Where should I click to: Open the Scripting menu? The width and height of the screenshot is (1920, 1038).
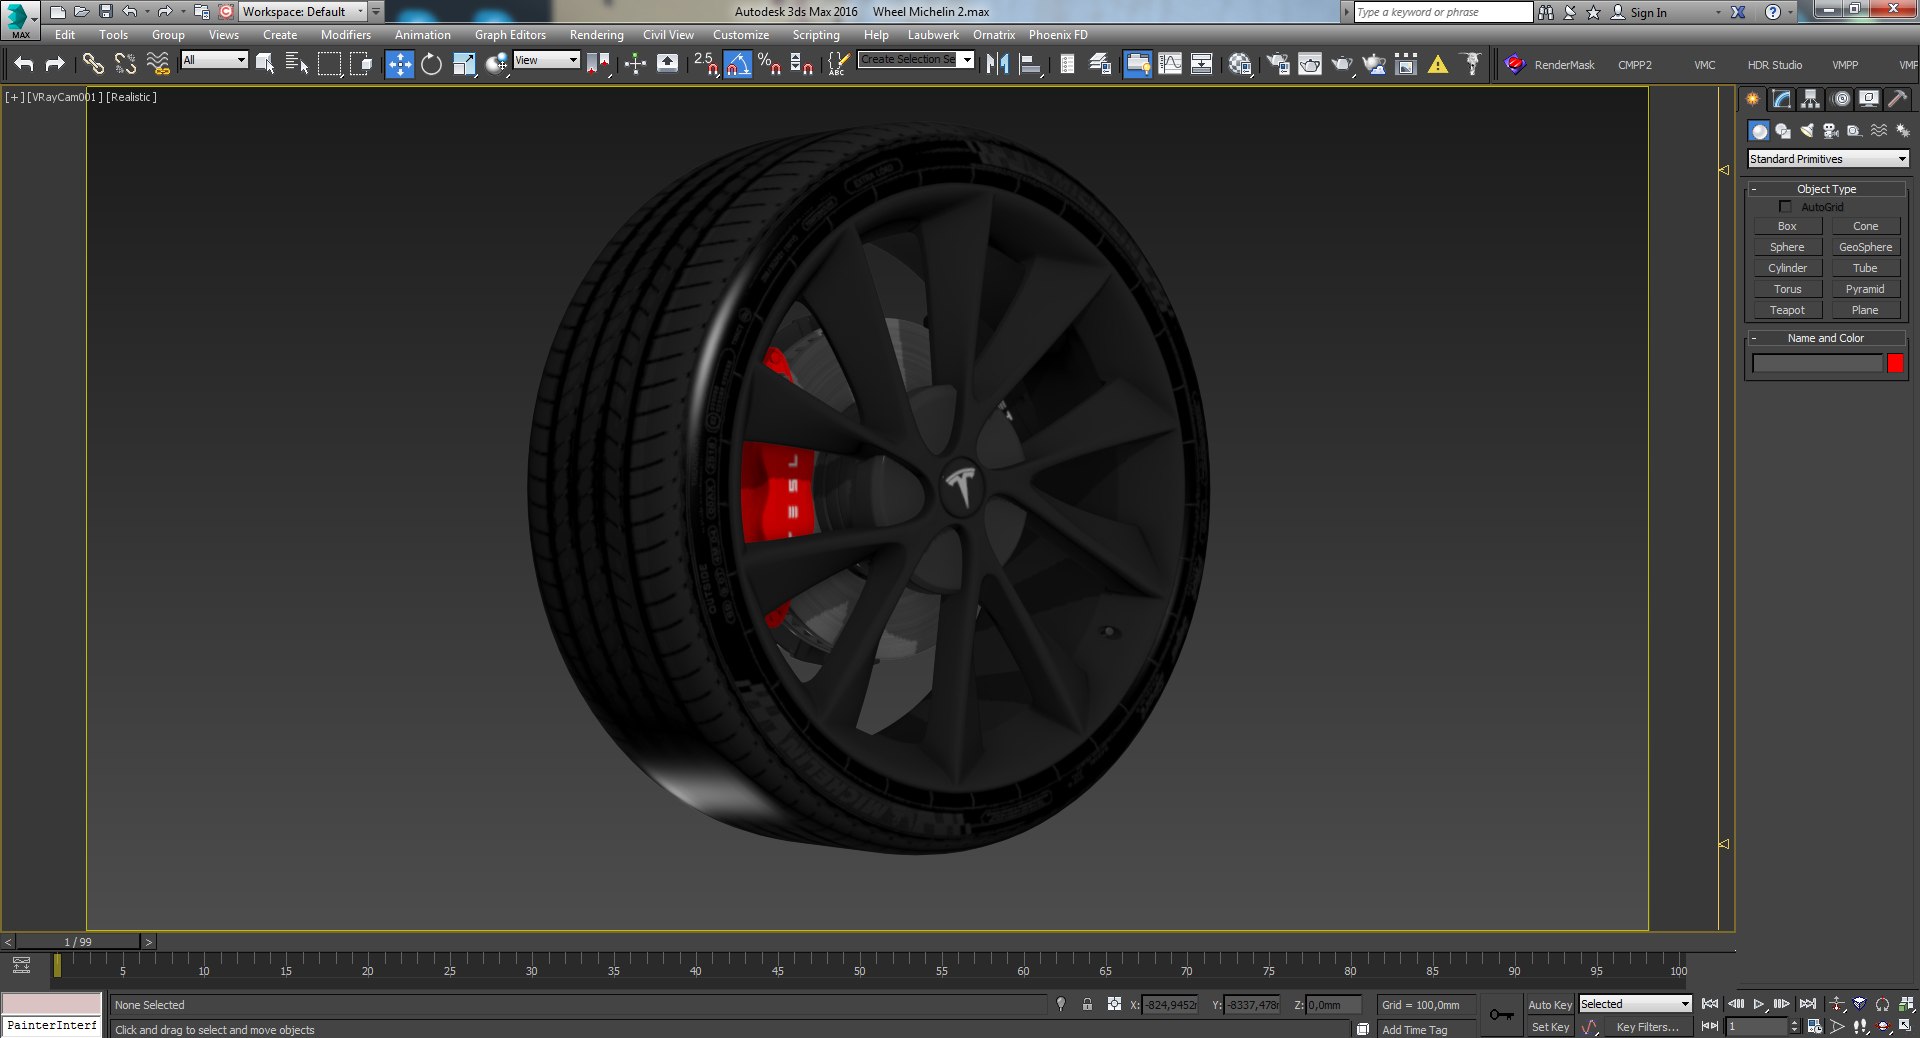point(816,35)
